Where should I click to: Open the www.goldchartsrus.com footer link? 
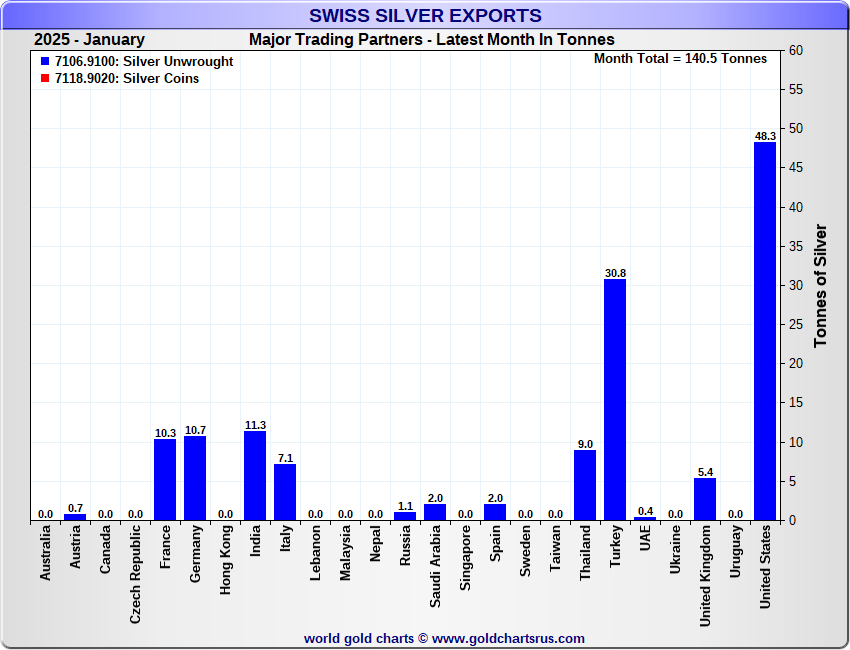tap(509, 638)
